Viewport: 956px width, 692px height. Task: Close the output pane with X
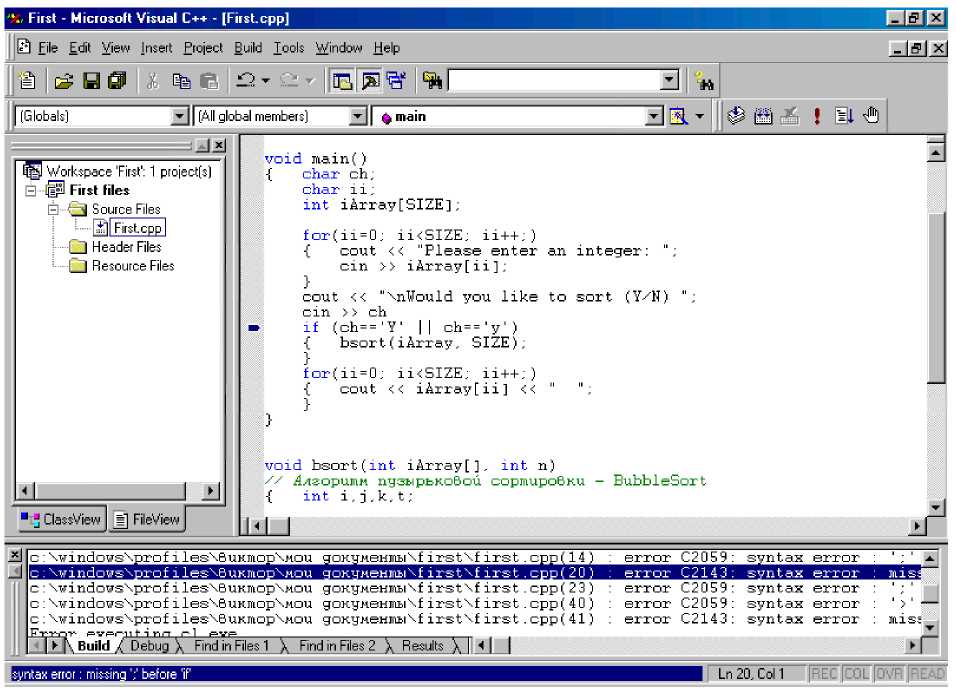16,555
